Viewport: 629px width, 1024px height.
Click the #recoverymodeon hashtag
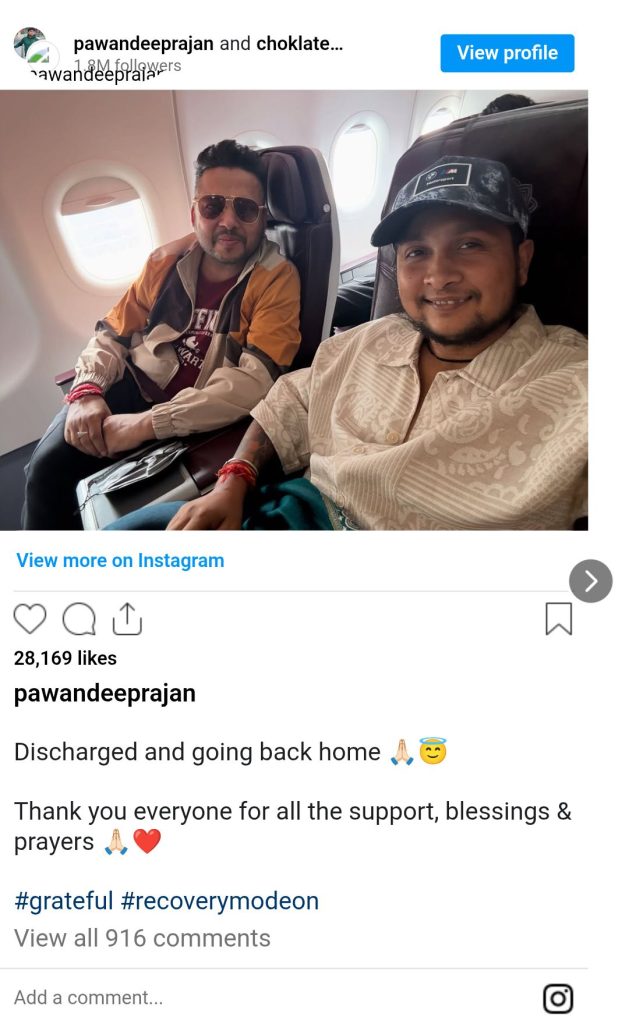pyautogui.click(x=219, y=901)
